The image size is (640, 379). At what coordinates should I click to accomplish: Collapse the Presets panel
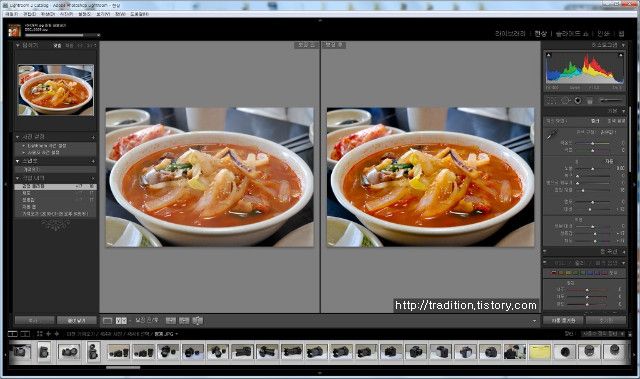click(18, 137)
